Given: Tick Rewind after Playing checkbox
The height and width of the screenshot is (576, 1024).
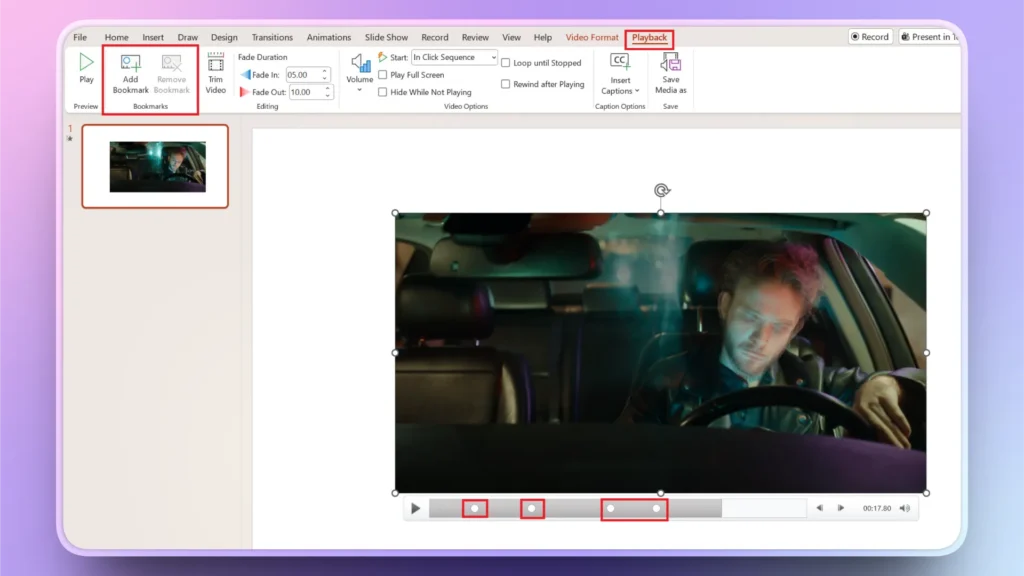Looking at the screenshot, I should click(505, 84).
